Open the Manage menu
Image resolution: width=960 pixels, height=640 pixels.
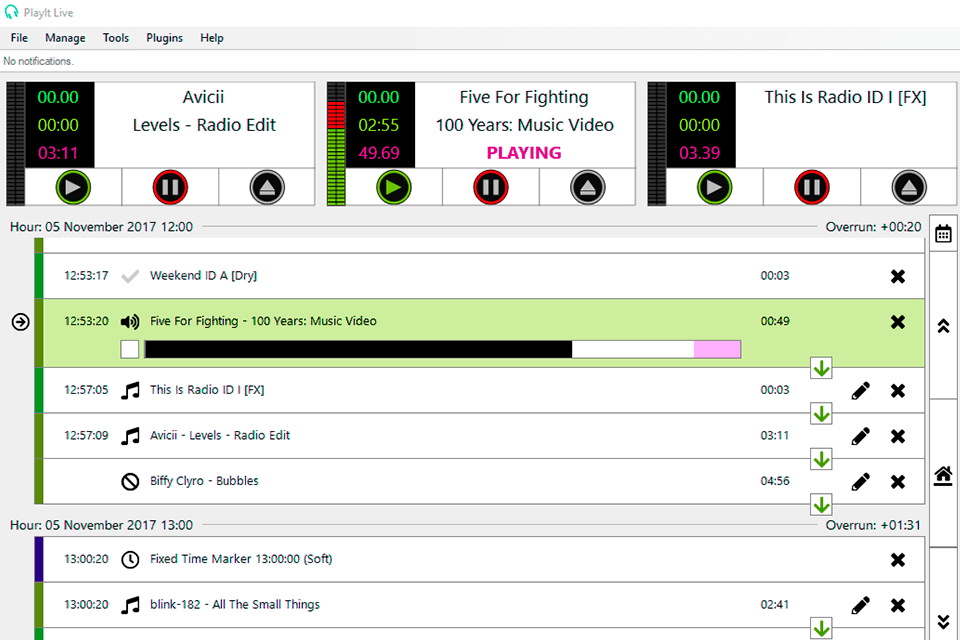[x=65, y=38]
